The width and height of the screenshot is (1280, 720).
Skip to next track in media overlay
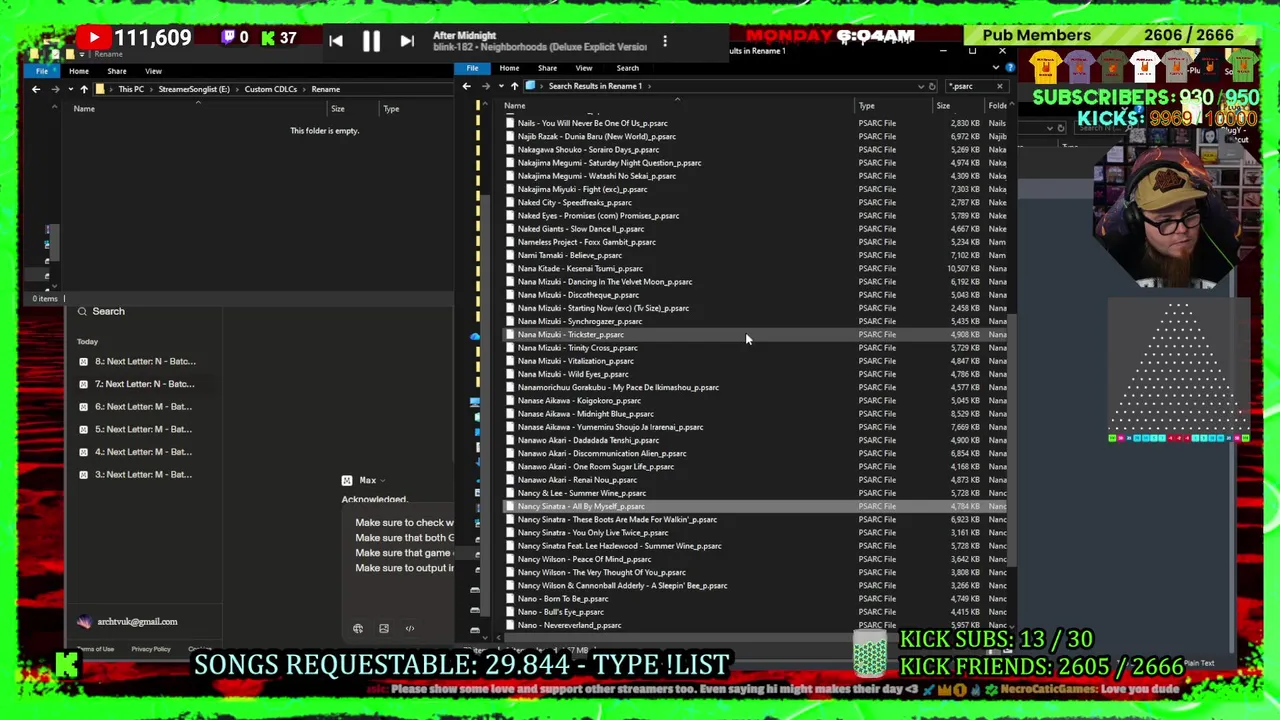pos(407,41)
